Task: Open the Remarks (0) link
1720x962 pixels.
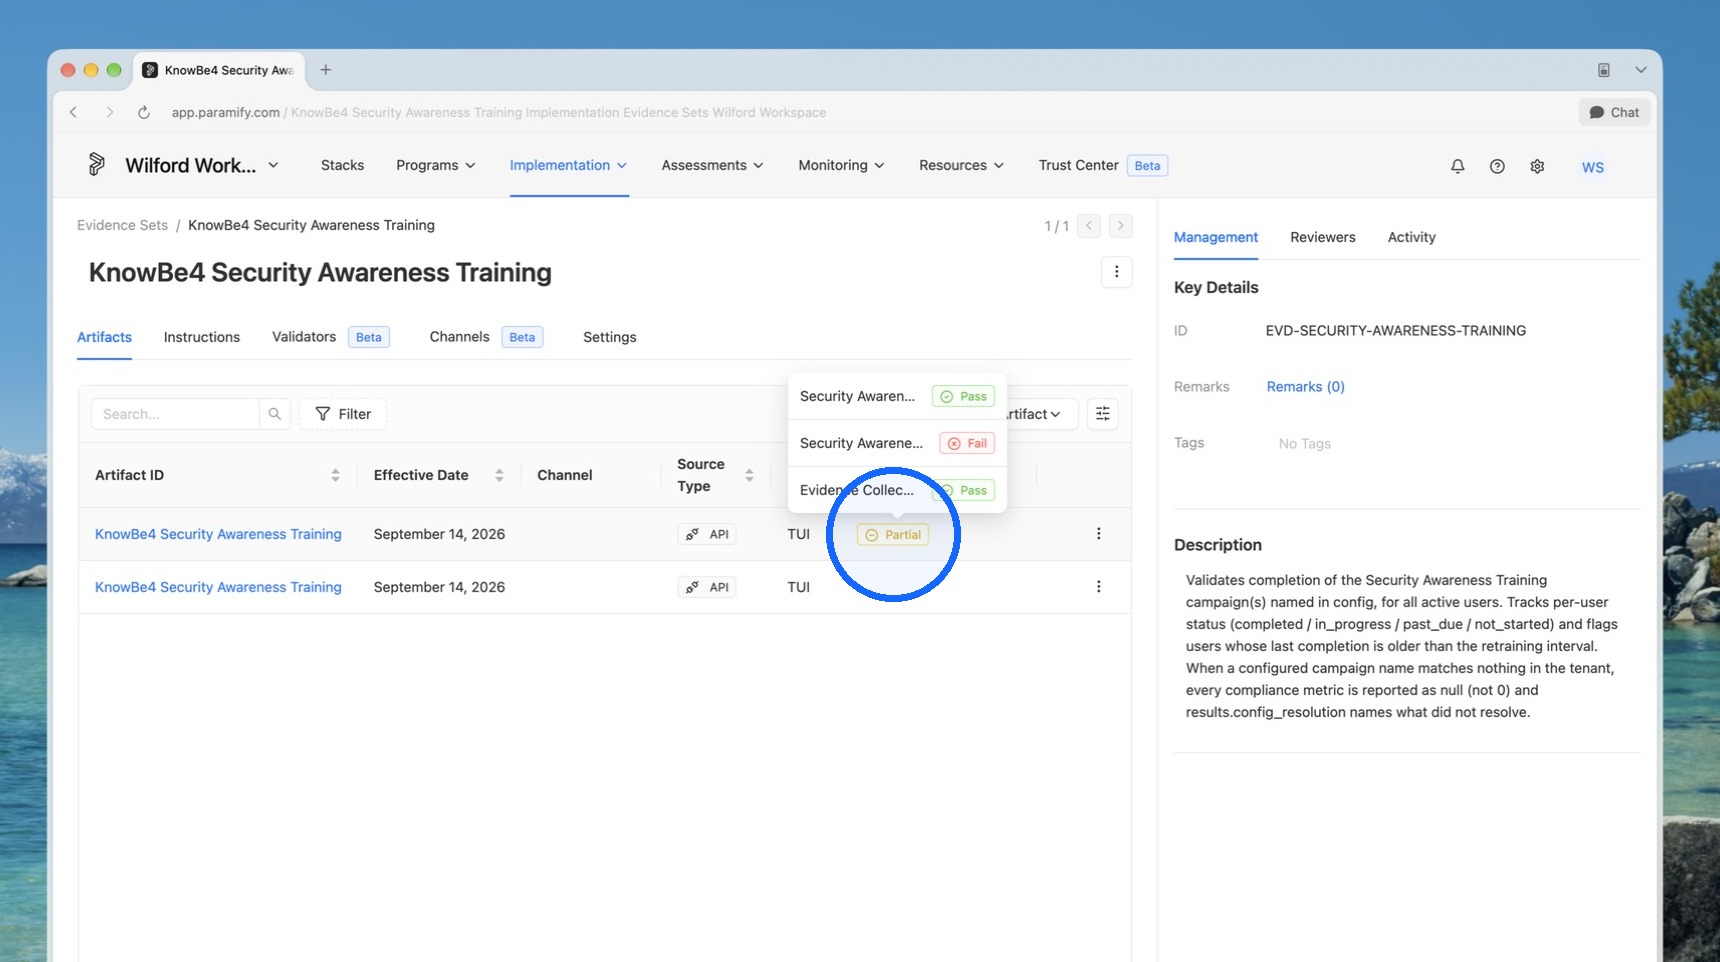Action: [x=1305, y=387]
